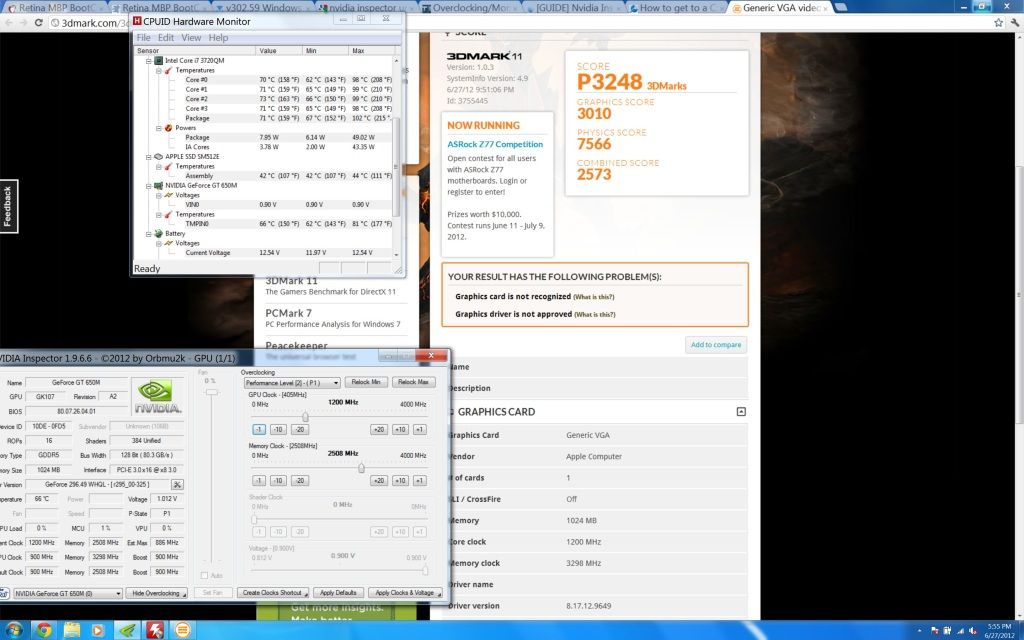Click the NVIDIA logo in NVIDIA Inspector
The height and width of the screenshot is (640, 1024).
coord(157,396)
